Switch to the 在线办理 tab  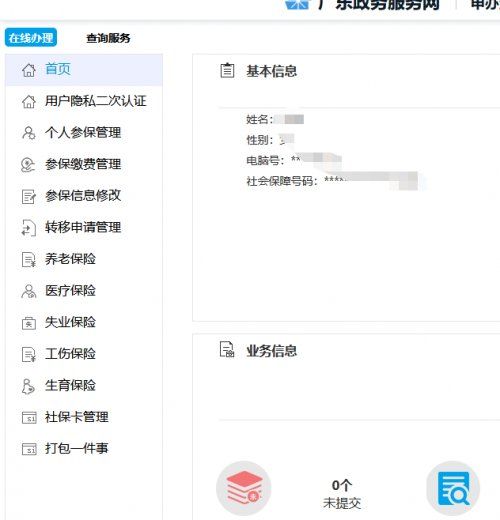point(31,38)
